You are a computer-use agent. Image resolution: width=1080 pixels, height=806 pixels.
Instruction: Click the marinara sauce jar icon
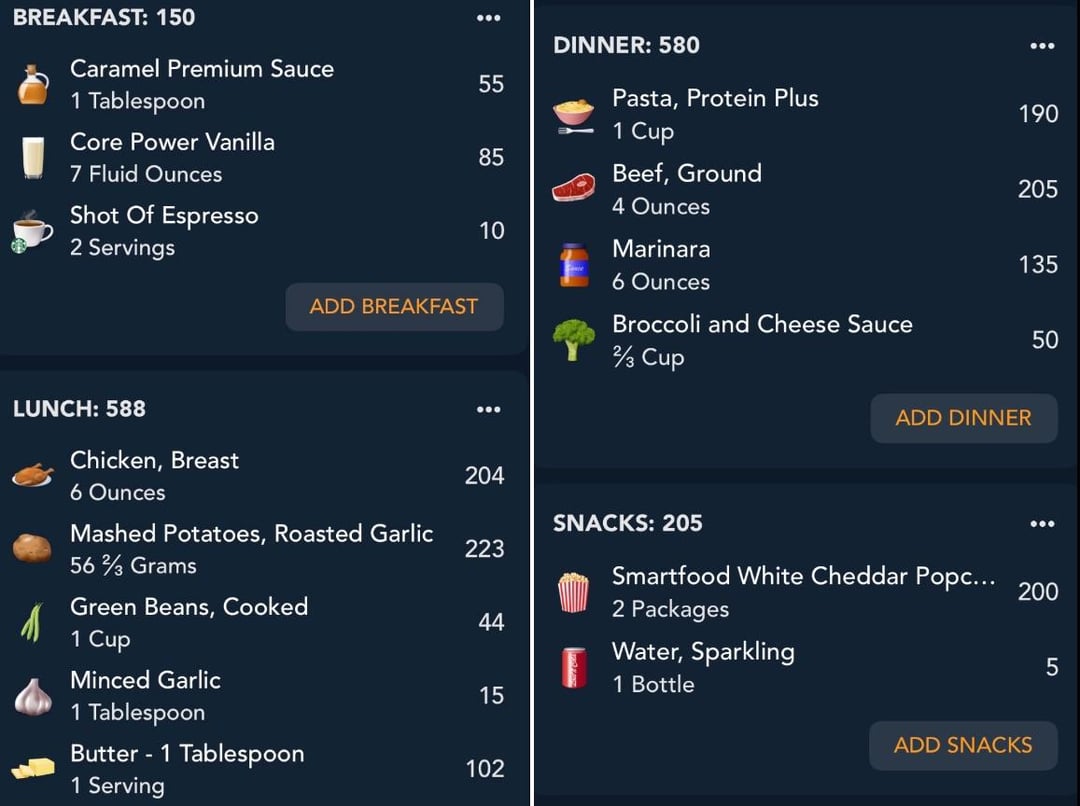tap(574, 265)
